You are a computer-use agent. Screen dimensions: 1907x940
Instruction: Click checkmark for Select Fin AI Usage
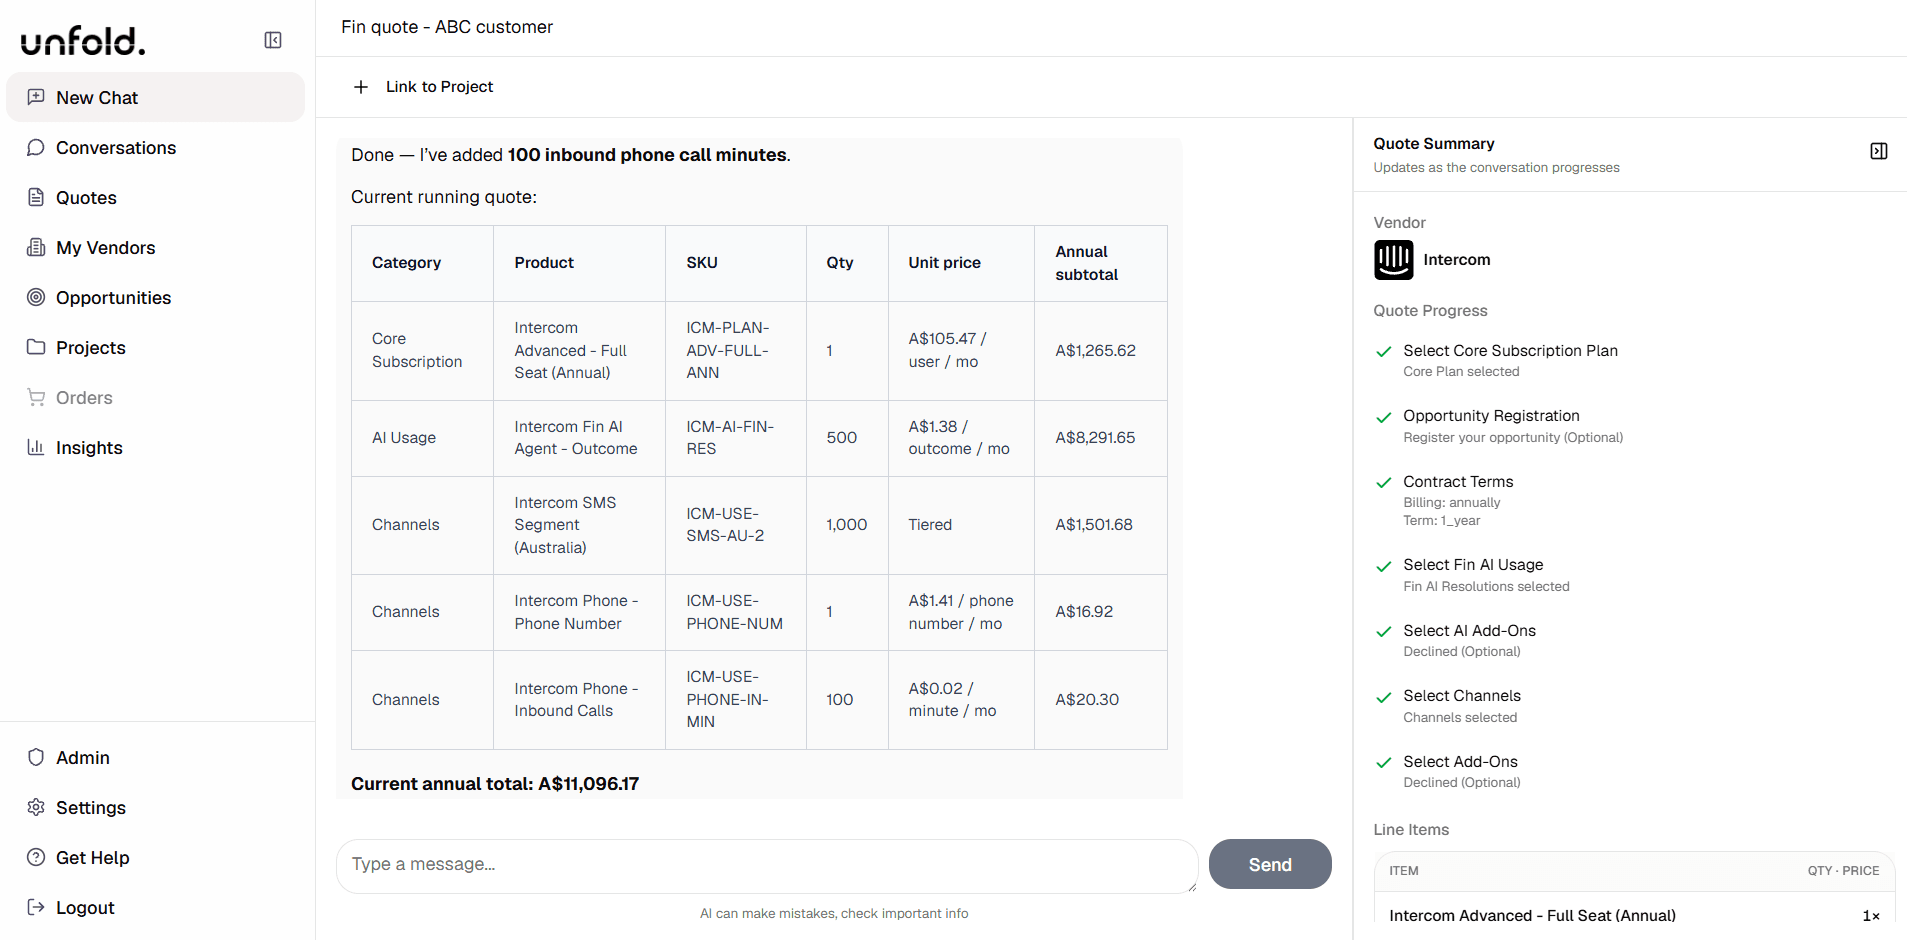(1384, 566)
